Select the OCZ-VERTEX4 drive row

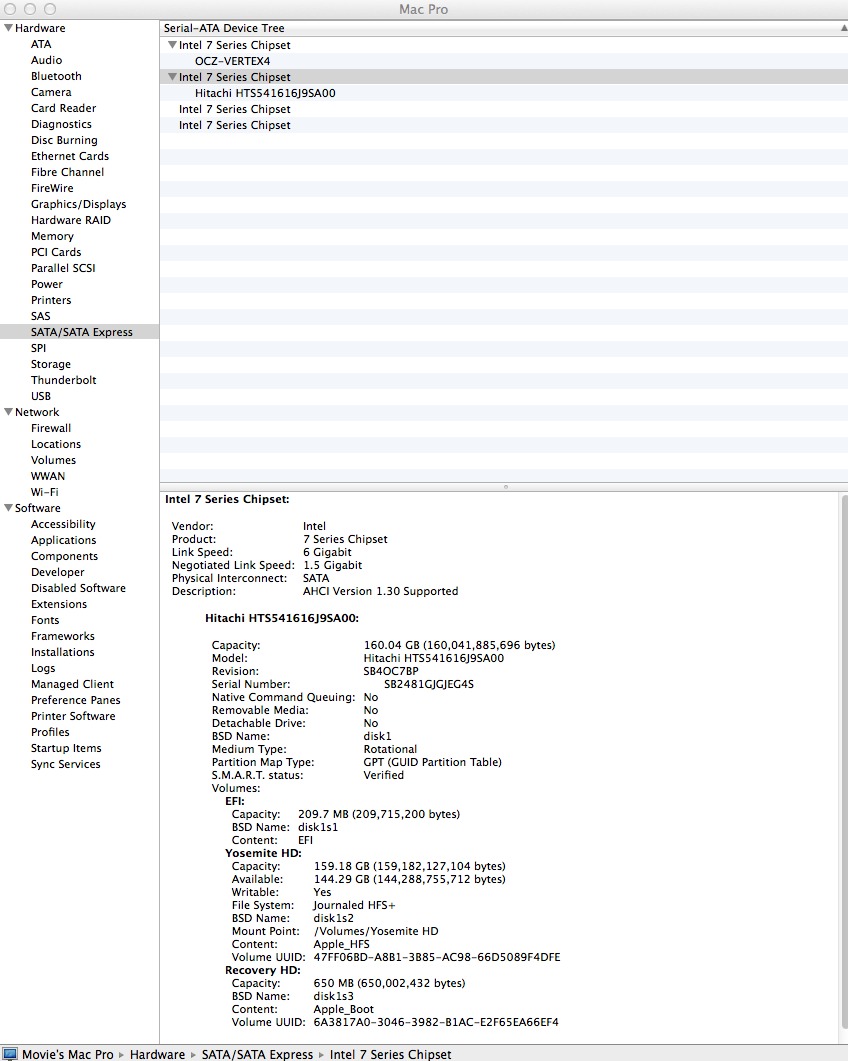pyautogui.click(x=504, y=61)
